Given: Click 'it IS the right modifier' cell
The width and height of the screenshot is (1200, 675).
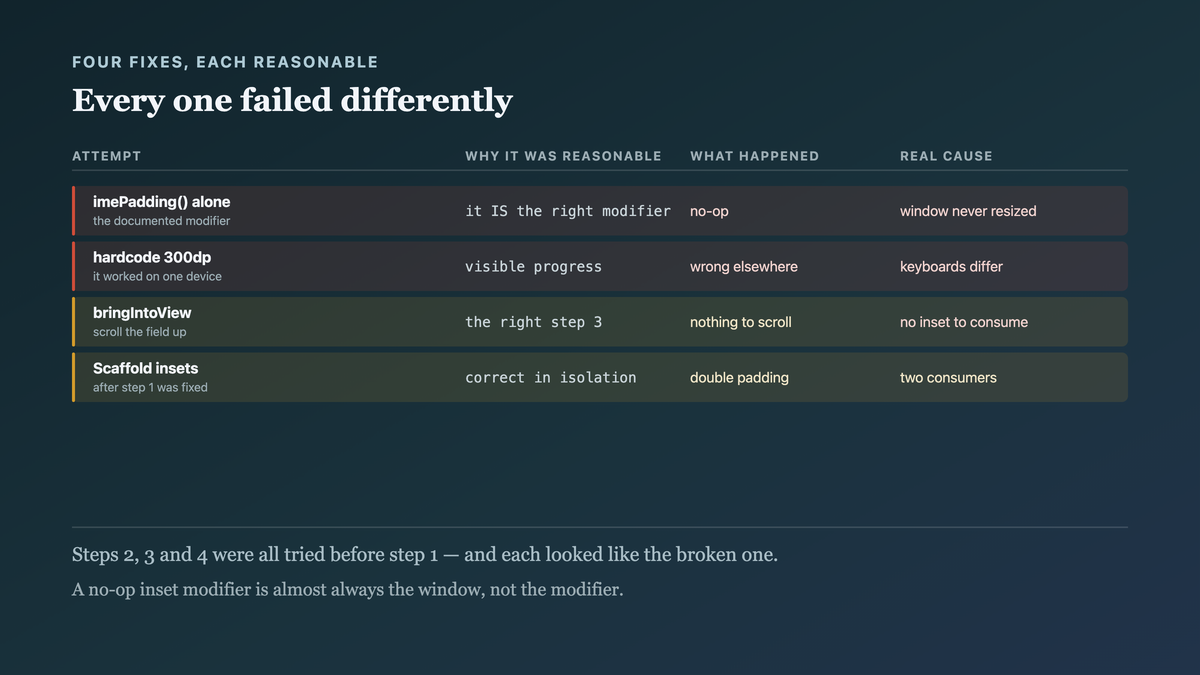Looking at the screenshot, I should coord(568,211).
